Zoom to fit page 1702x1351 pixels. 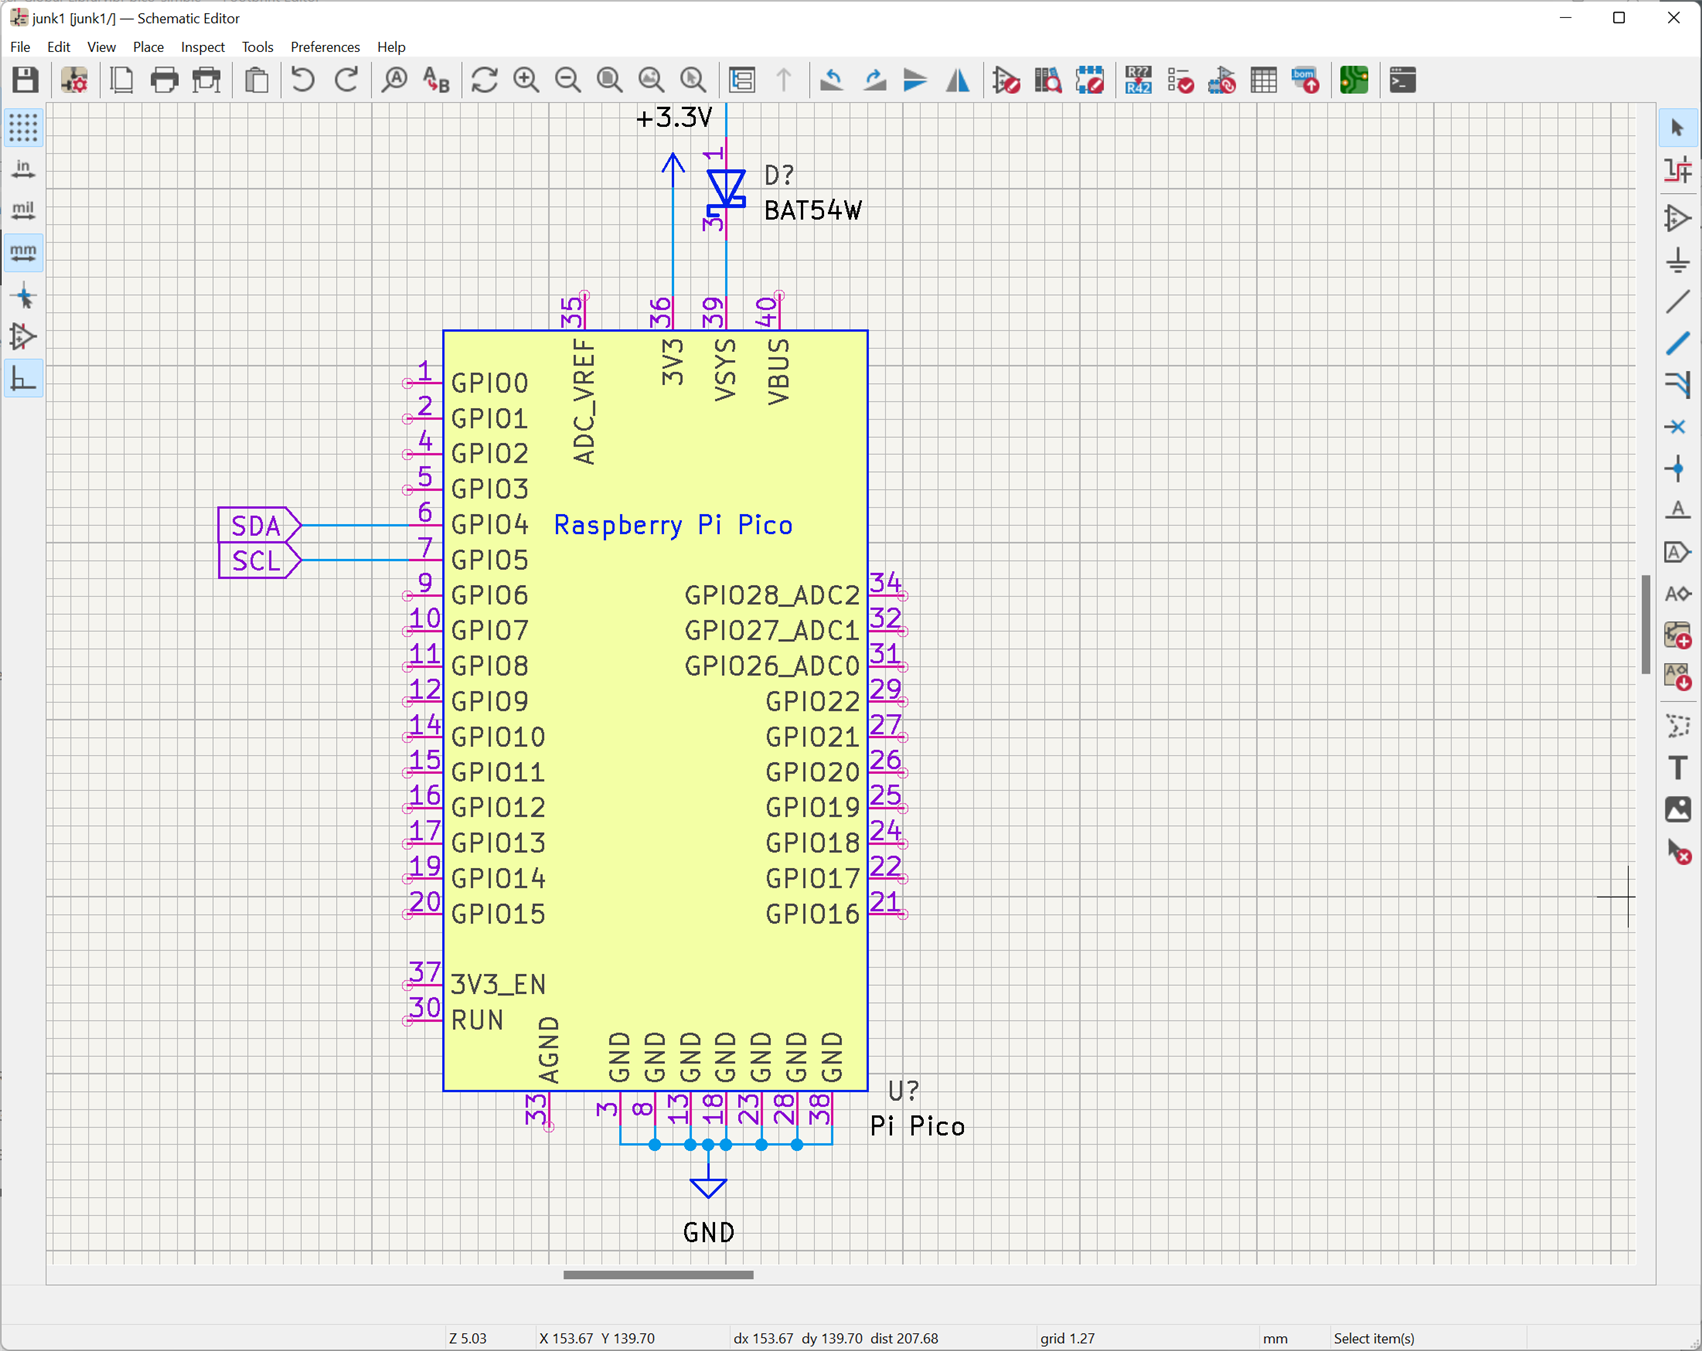[x=609, y=80]
